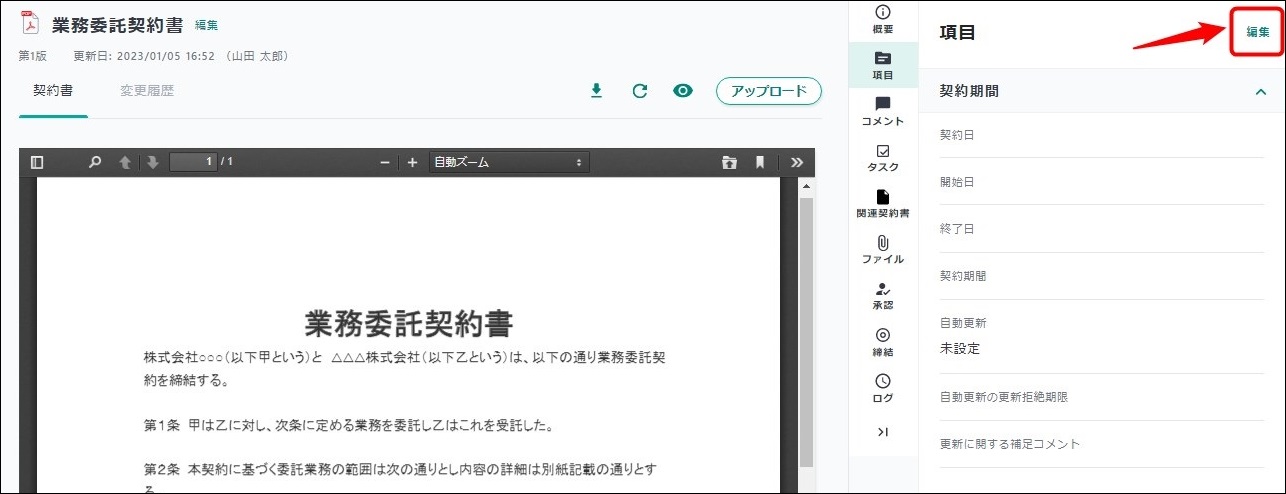Open the 締結 sidebar panel
This screenshot has width=1286, height=494.
[x=882, y=342]
